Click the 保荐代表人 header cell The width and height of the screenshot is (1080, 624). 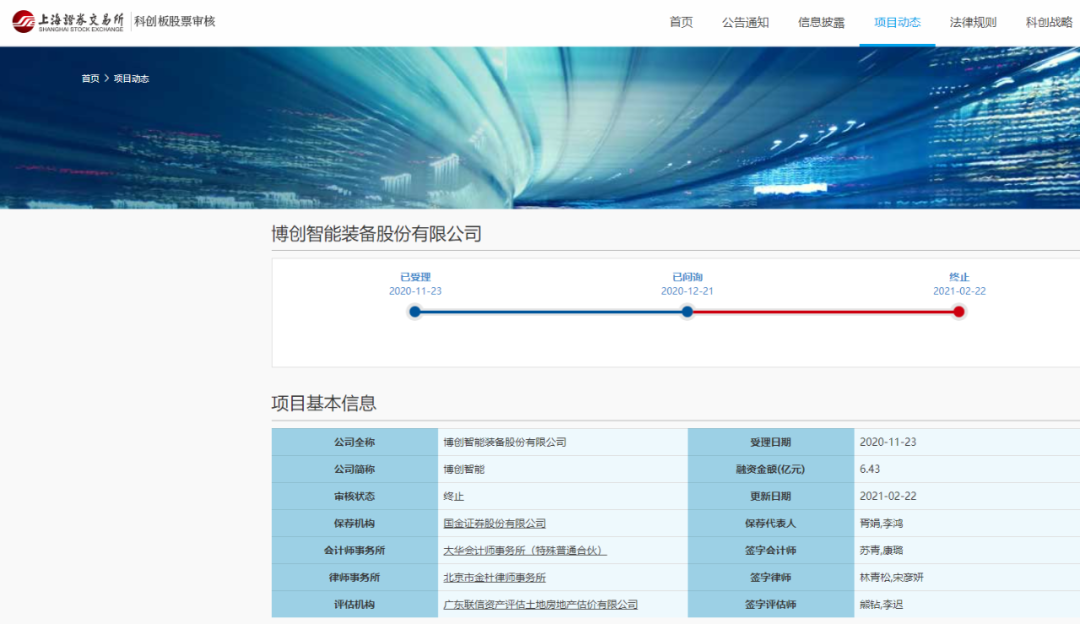click(x=771, y=523)
